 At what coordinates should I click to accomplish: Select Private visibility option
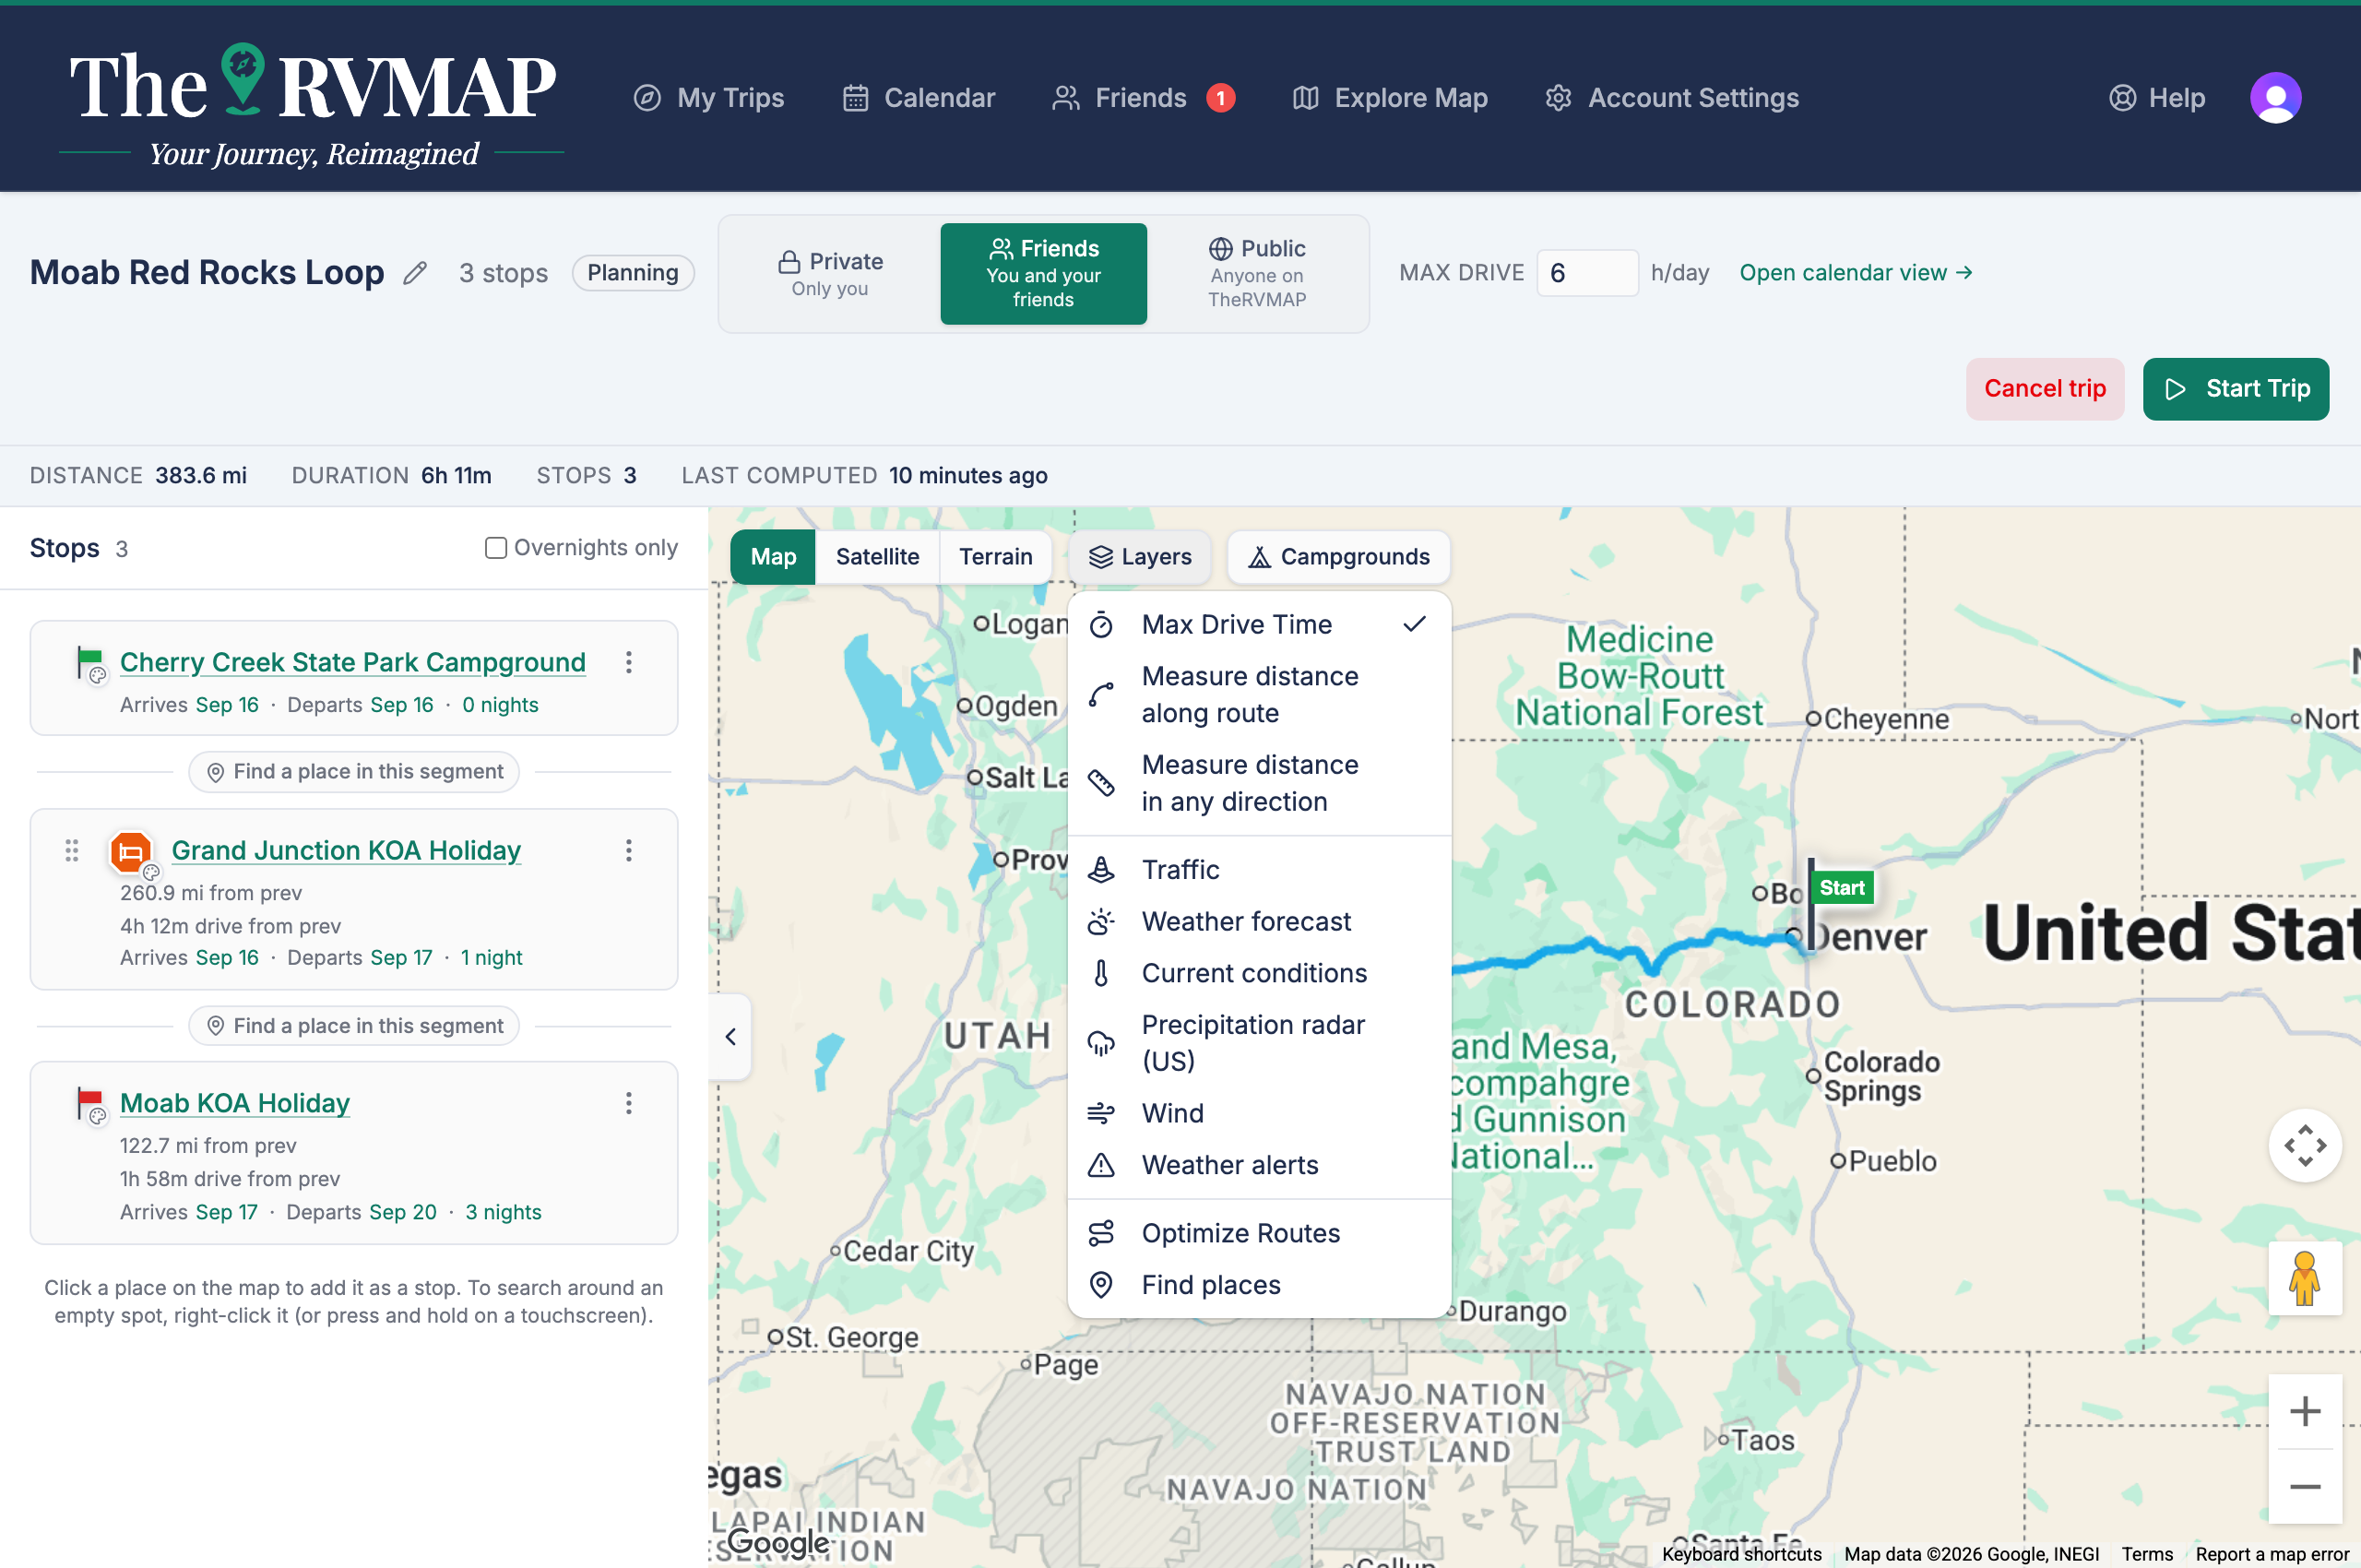[830, 274]
